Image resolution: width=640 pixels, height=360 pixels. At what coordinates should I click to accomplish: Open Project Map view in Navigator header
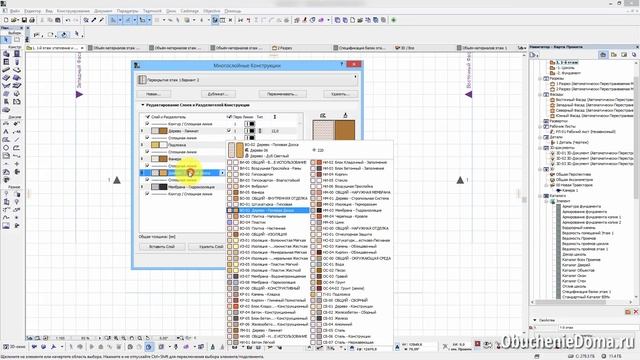[603, 54]
